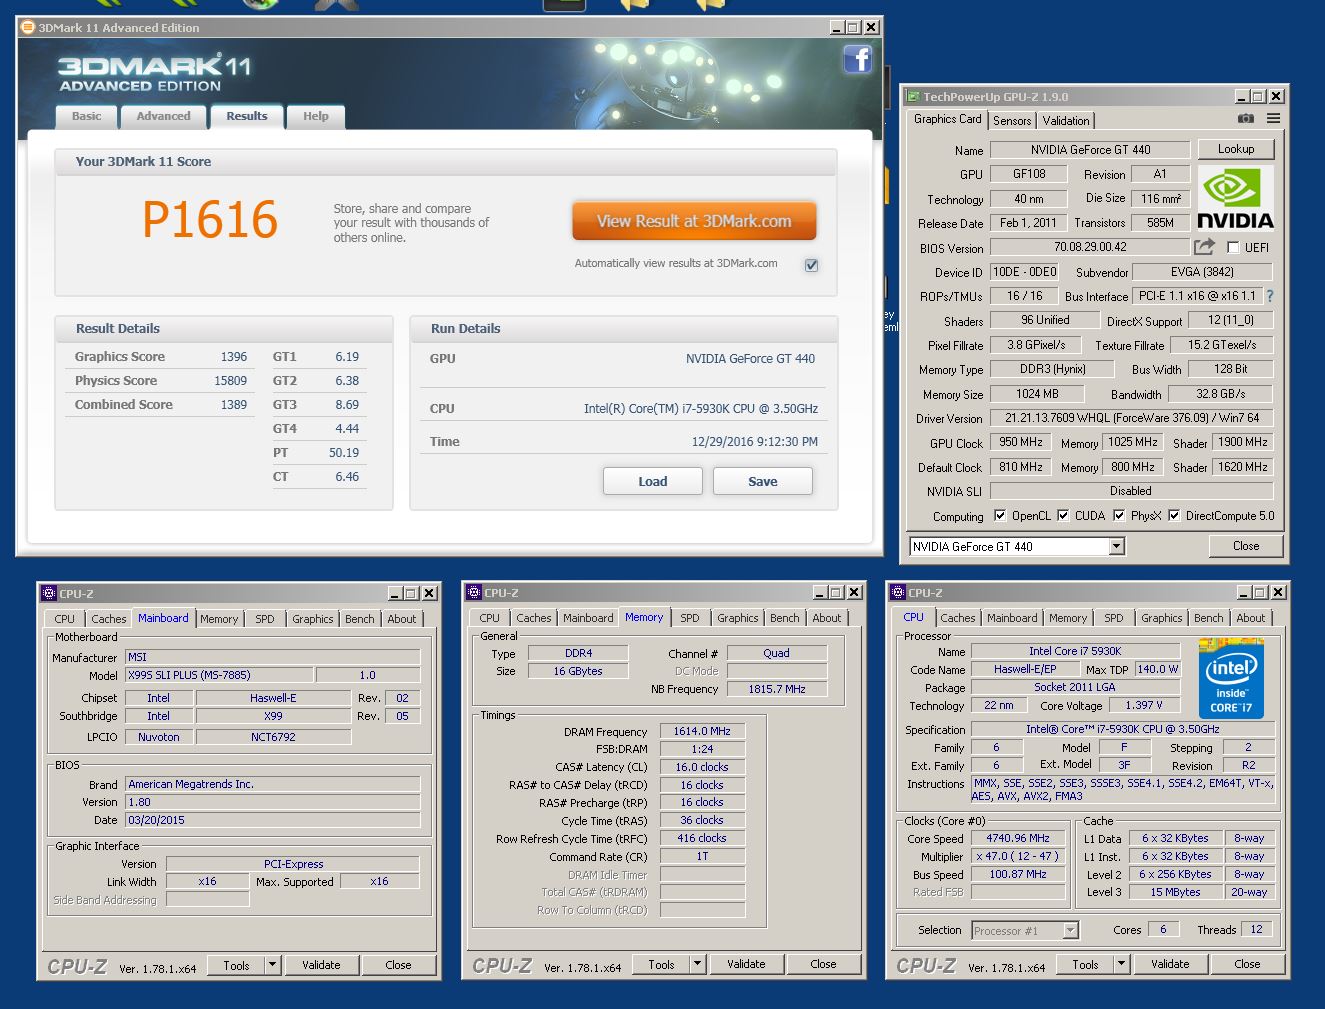Switch to the Advanced tab in 3DMark

[163, 117]
